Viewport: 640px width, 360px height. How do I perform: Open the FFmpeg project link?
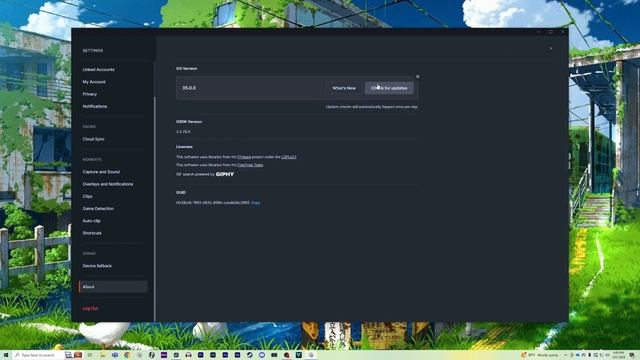[x=244, y=157]
